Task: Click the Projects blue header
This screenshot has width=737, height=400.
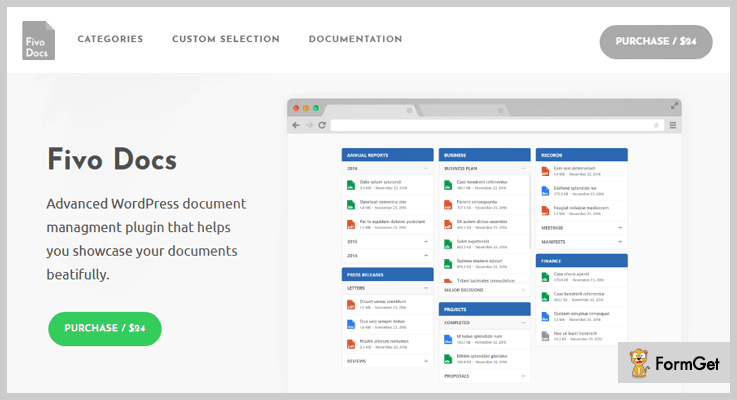Action: coord(485,309)
